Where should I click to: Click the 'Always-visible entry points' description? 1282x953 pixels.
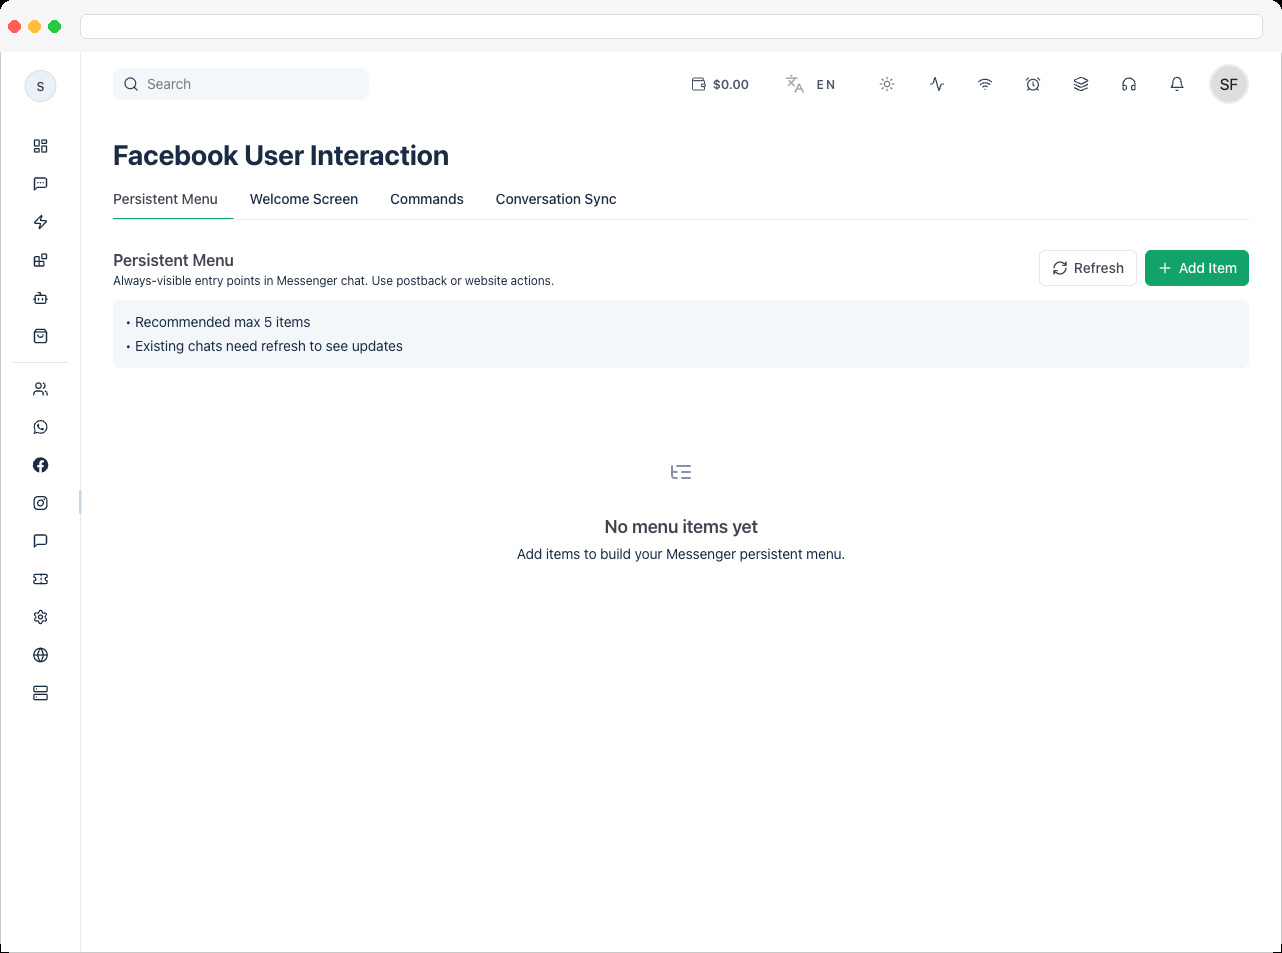point(333,281)
